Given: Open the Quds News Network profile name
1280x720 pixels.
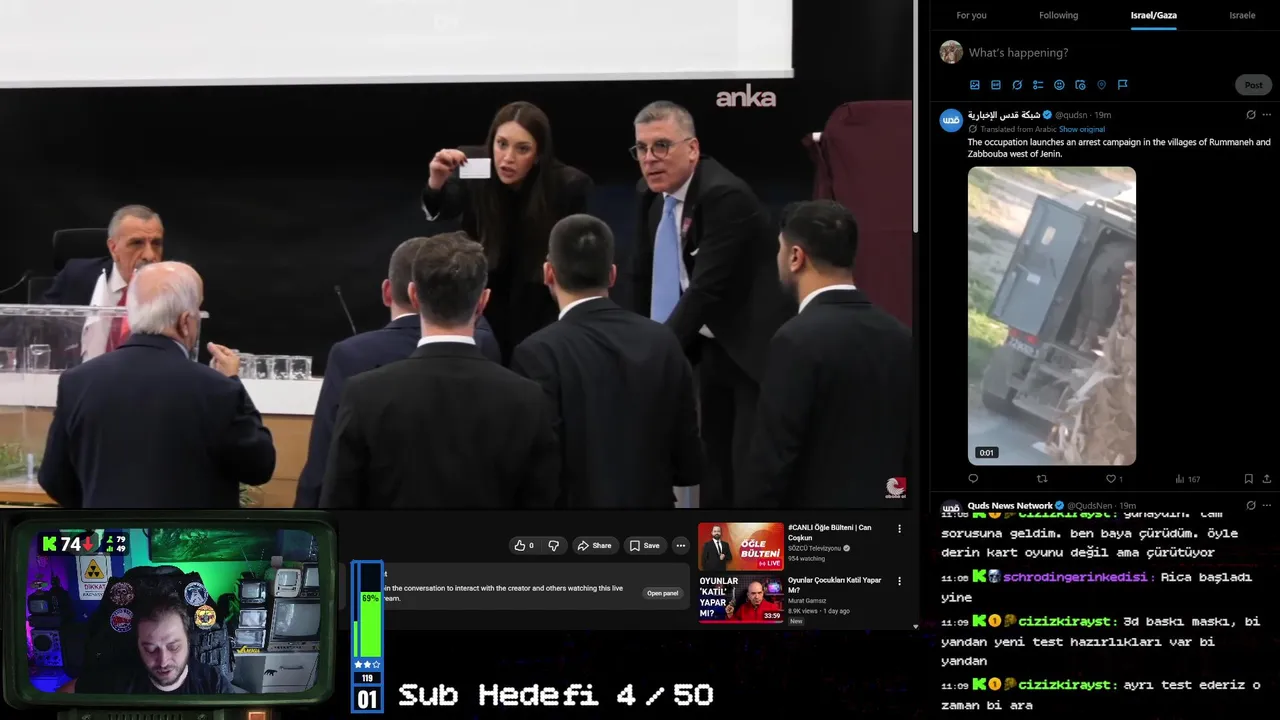Looking at the screenshot, I should pos(1010,506).
